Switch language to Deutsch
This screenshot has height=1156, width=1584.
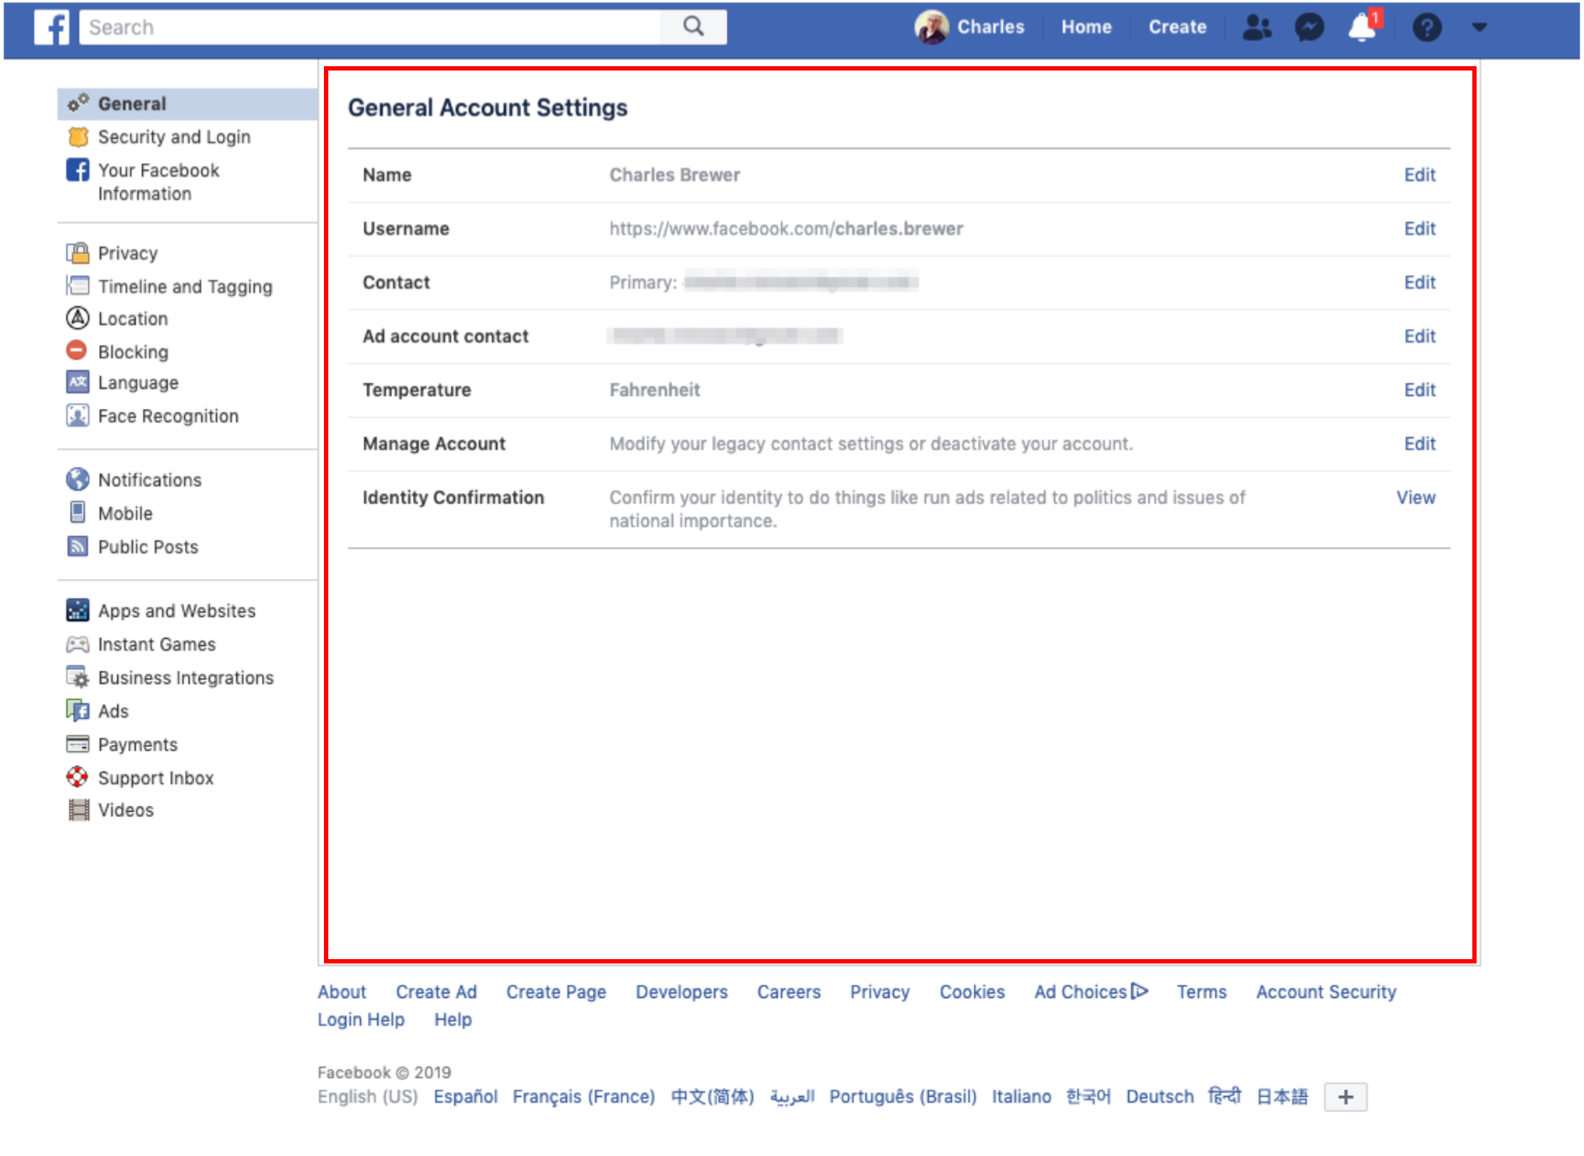[x=1160, y=1097]
